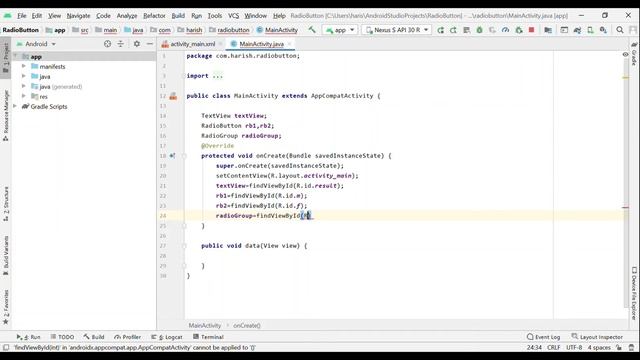The width and height of the screenshot is (640, 360).
Task: Open the Event Log
Action: coord(543,337)
